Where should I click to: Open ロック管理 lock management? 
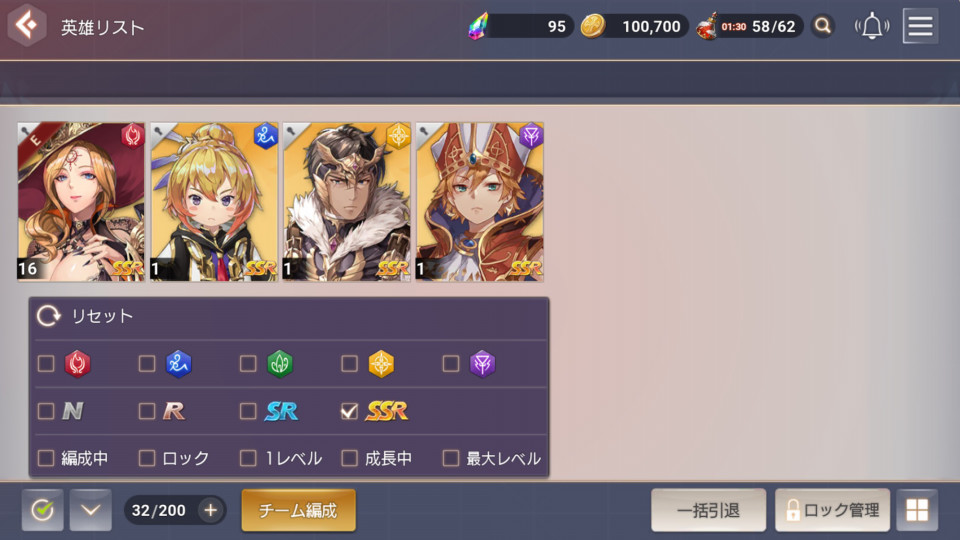pos(833,510)
